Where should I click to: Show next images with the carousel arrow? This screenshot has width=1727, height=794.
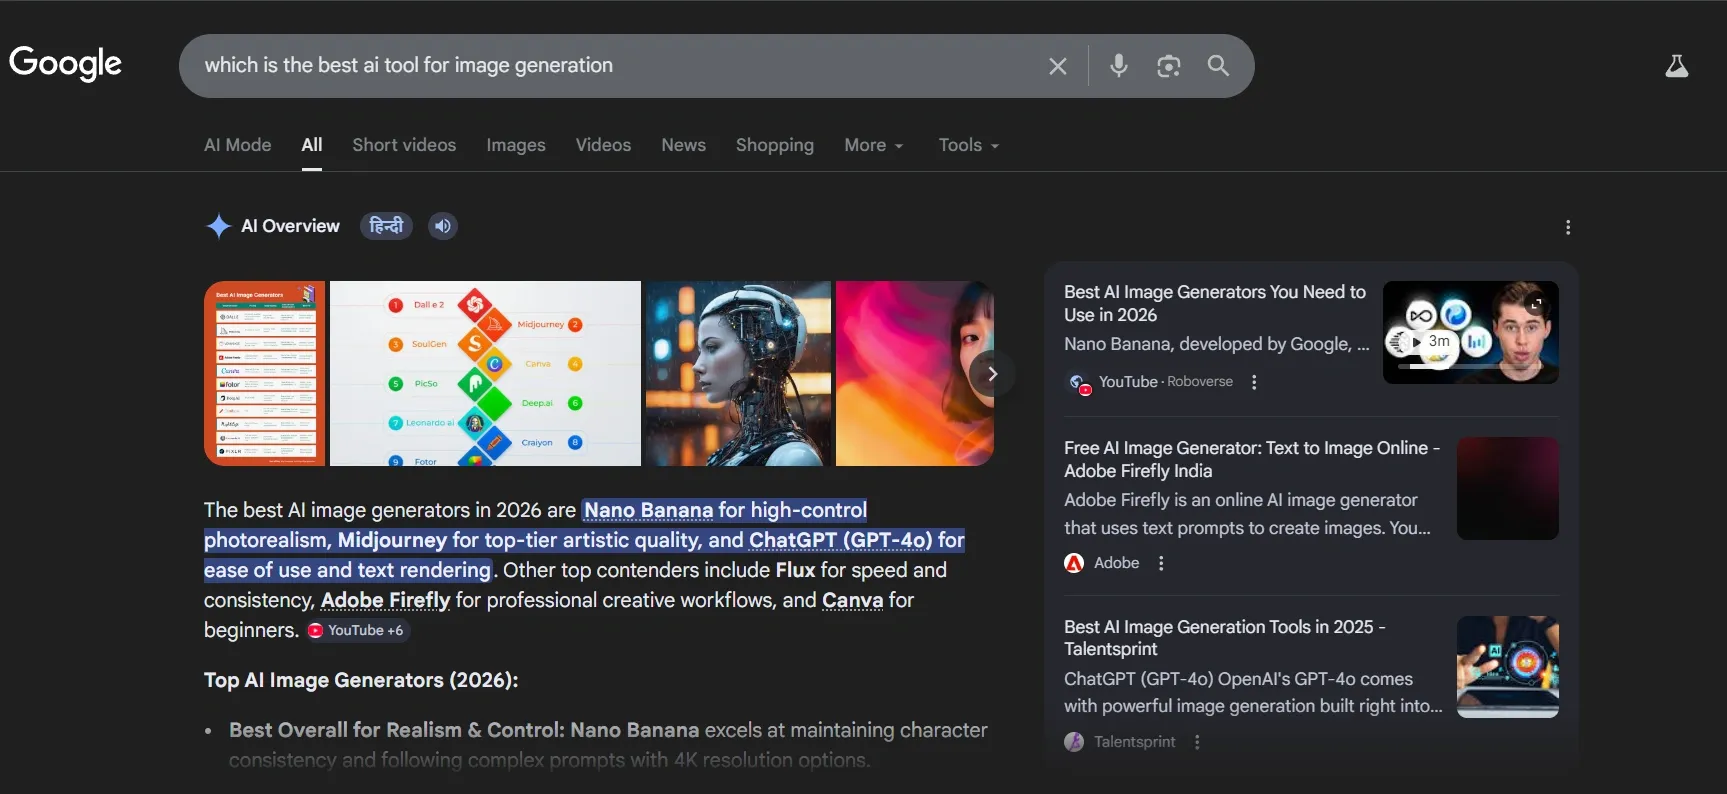[x=992, y=374]
